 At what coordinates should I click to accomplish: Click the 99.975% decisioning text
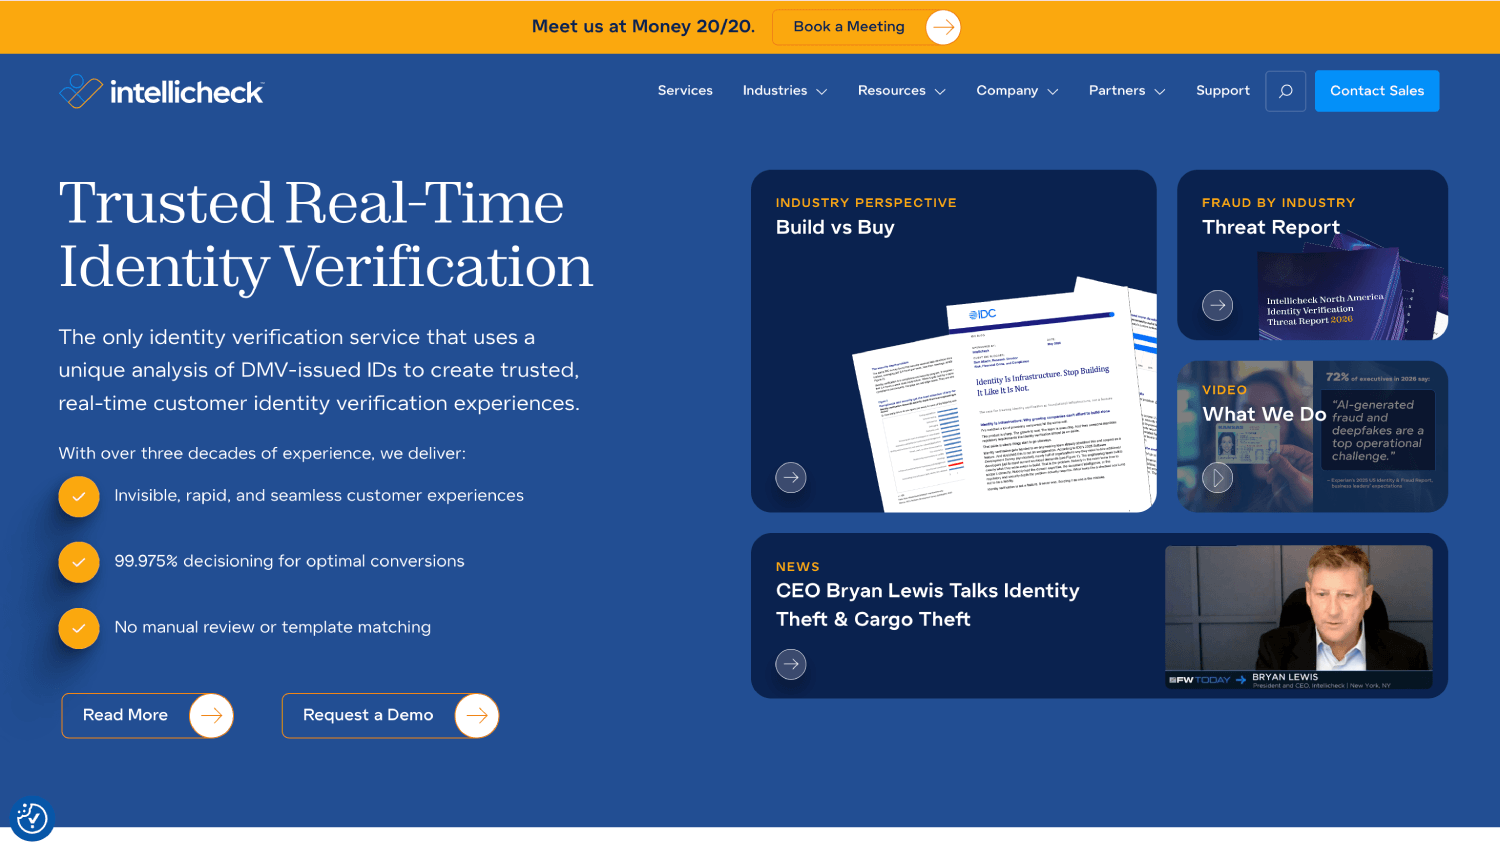pos(289,562)
